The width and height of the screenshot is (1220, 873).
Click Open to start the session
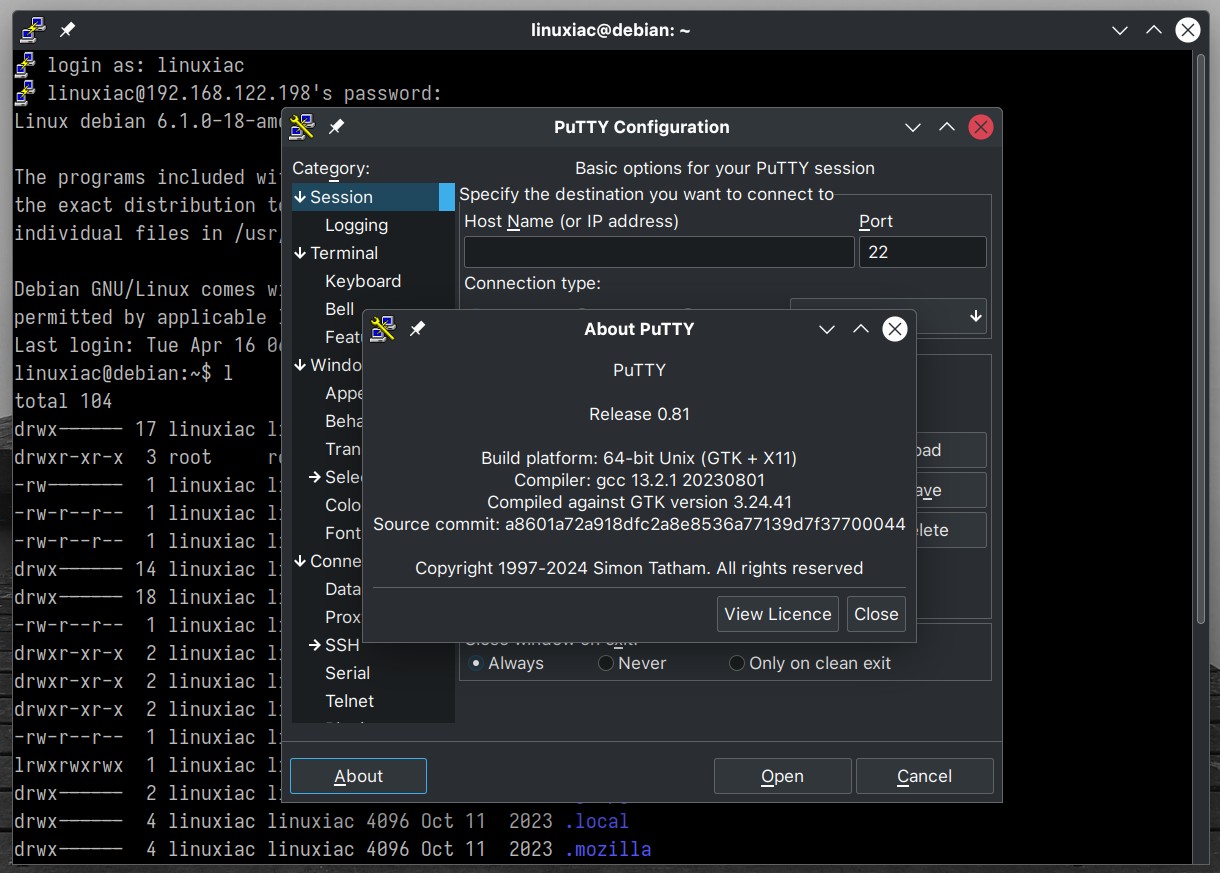tap(782, 776)
